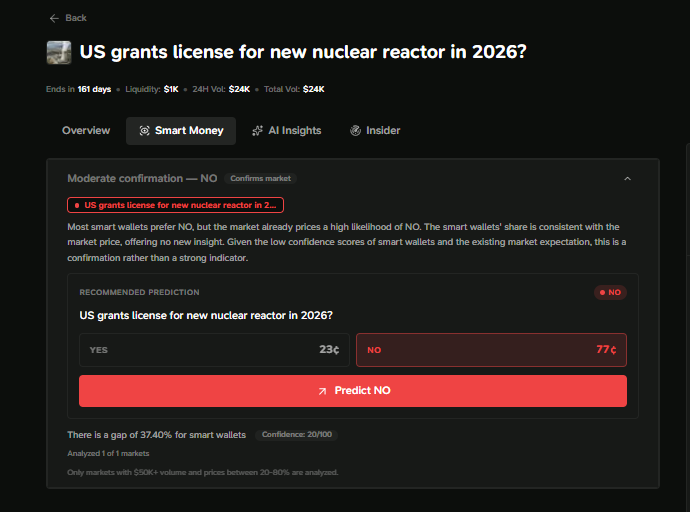This screenshot has width=690, height=512.
Task: Collapse the Moderate confirmation panel chevron
Action: click(x=628, y=179)
